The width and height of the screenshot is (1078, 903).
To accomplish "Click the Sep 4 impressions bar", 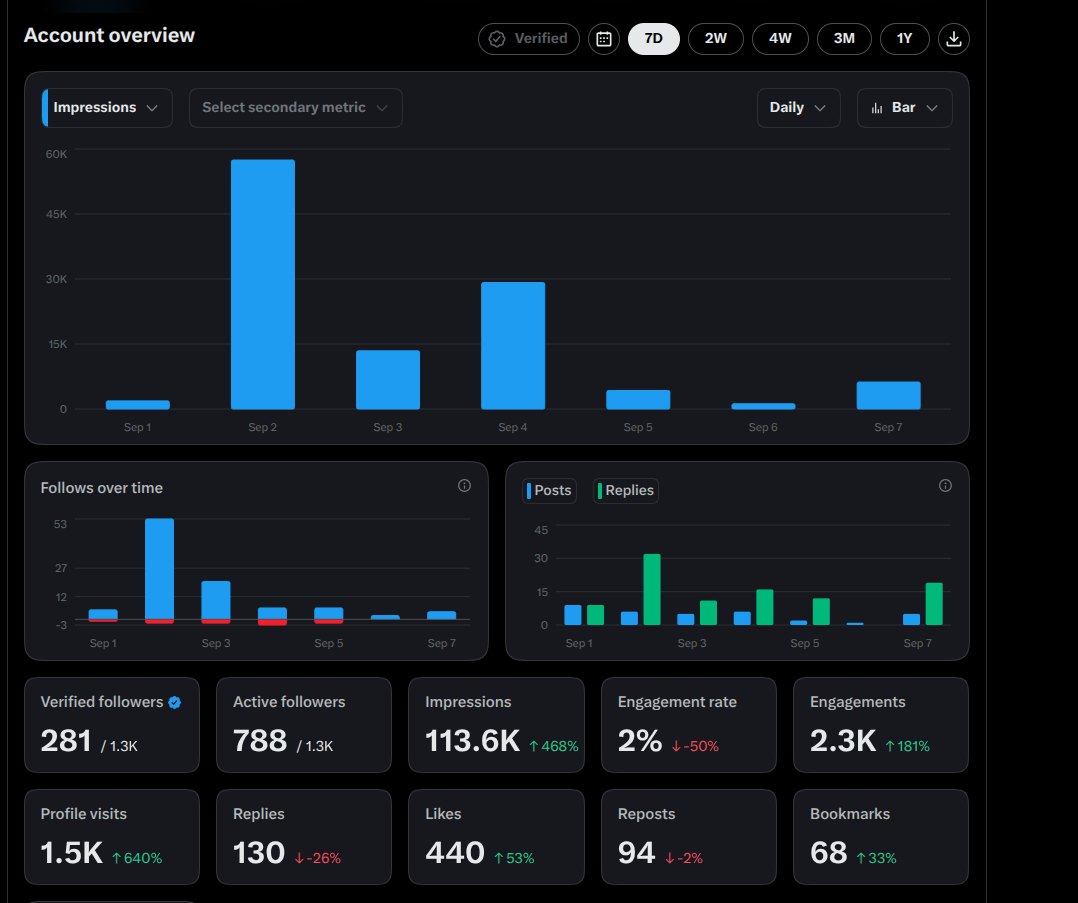I will 513,345.
